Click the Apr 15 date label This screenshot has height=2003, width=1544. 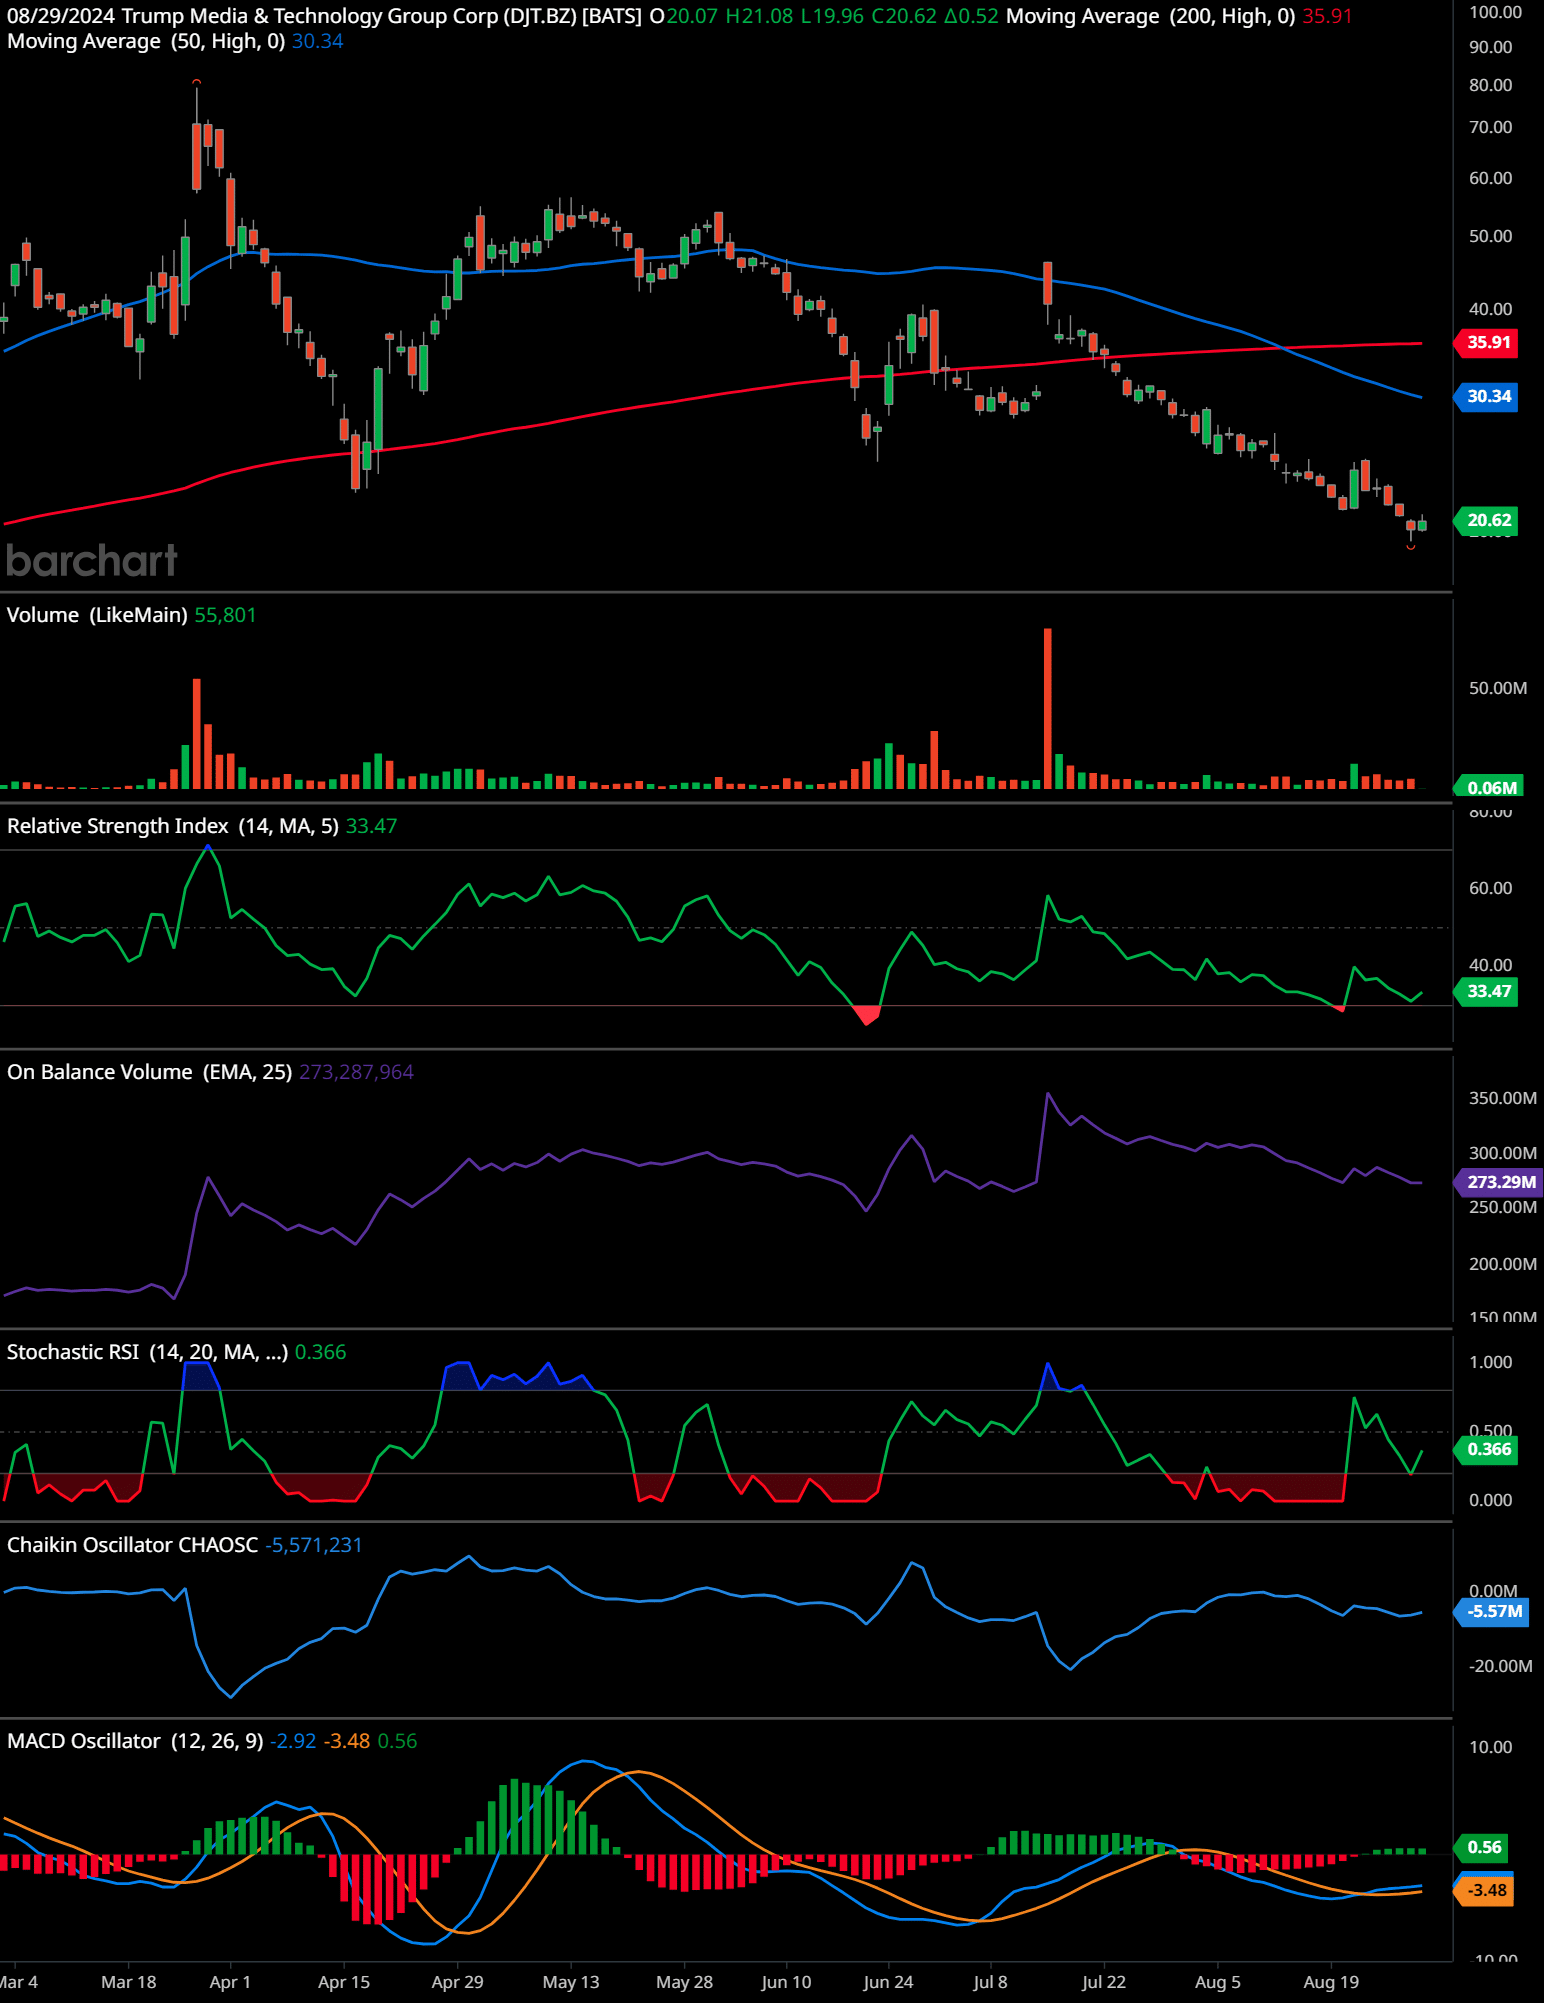coord(344,1982)
